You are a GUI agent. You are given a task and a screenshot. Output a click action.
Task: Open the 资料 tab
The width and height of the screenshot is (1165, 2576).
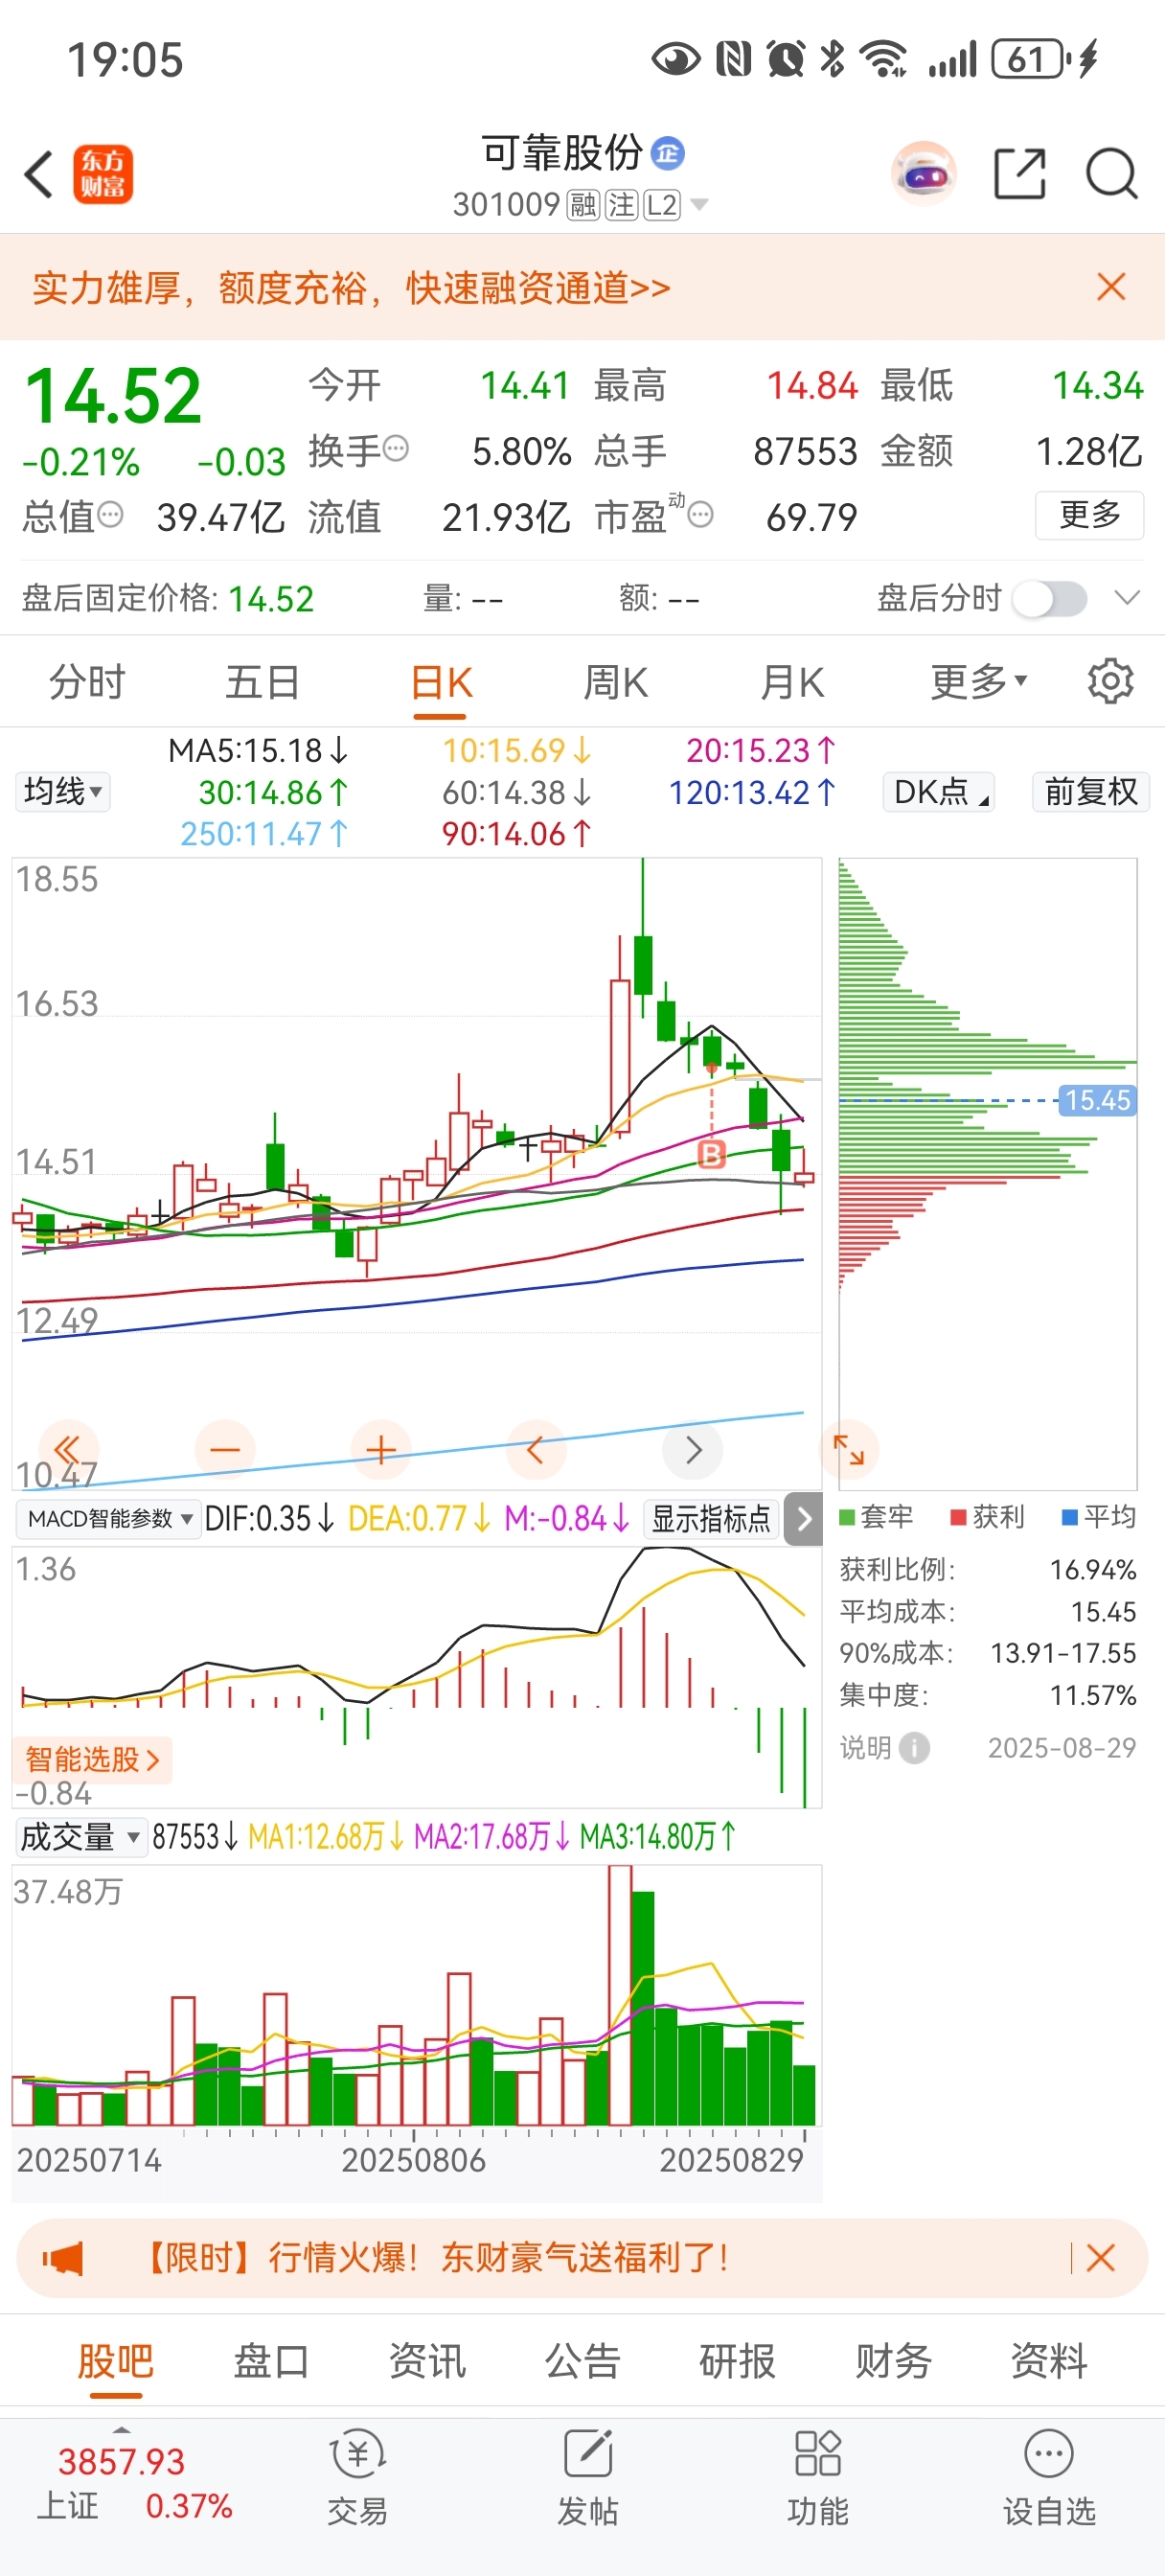(x=1049, y=2361)
